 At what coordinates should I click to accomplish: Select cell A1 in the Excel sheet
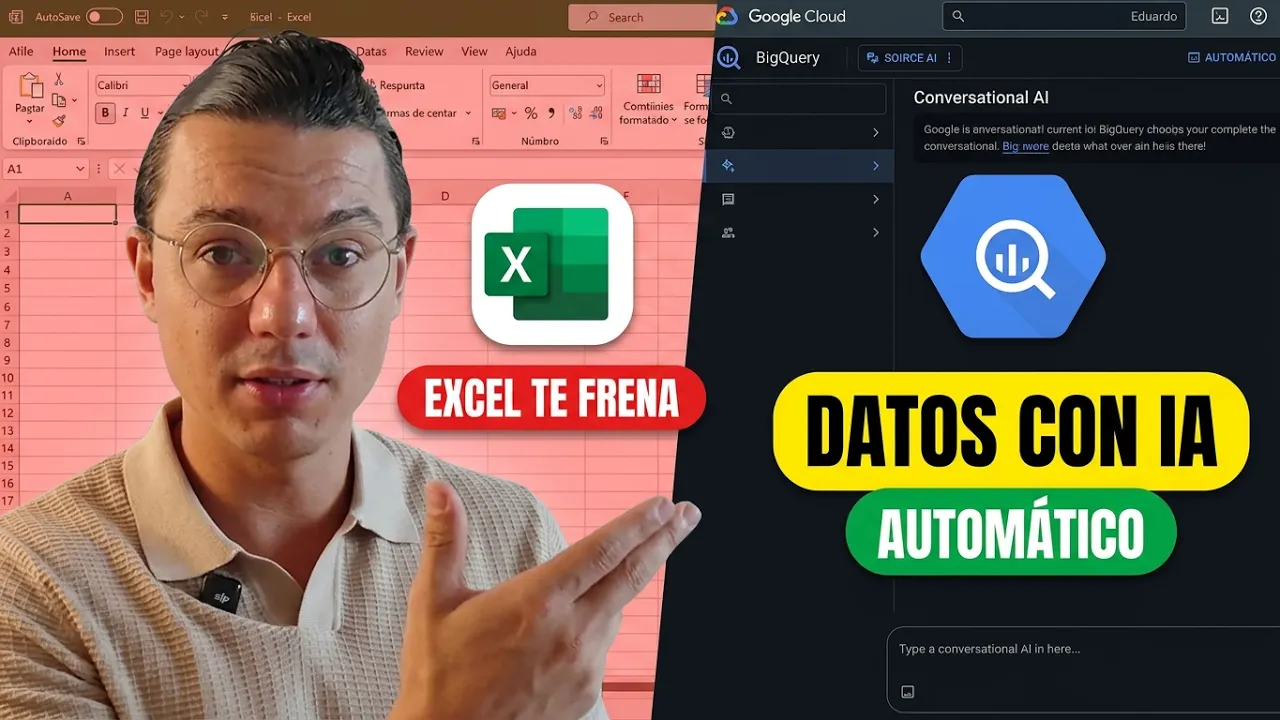(68, 214)
